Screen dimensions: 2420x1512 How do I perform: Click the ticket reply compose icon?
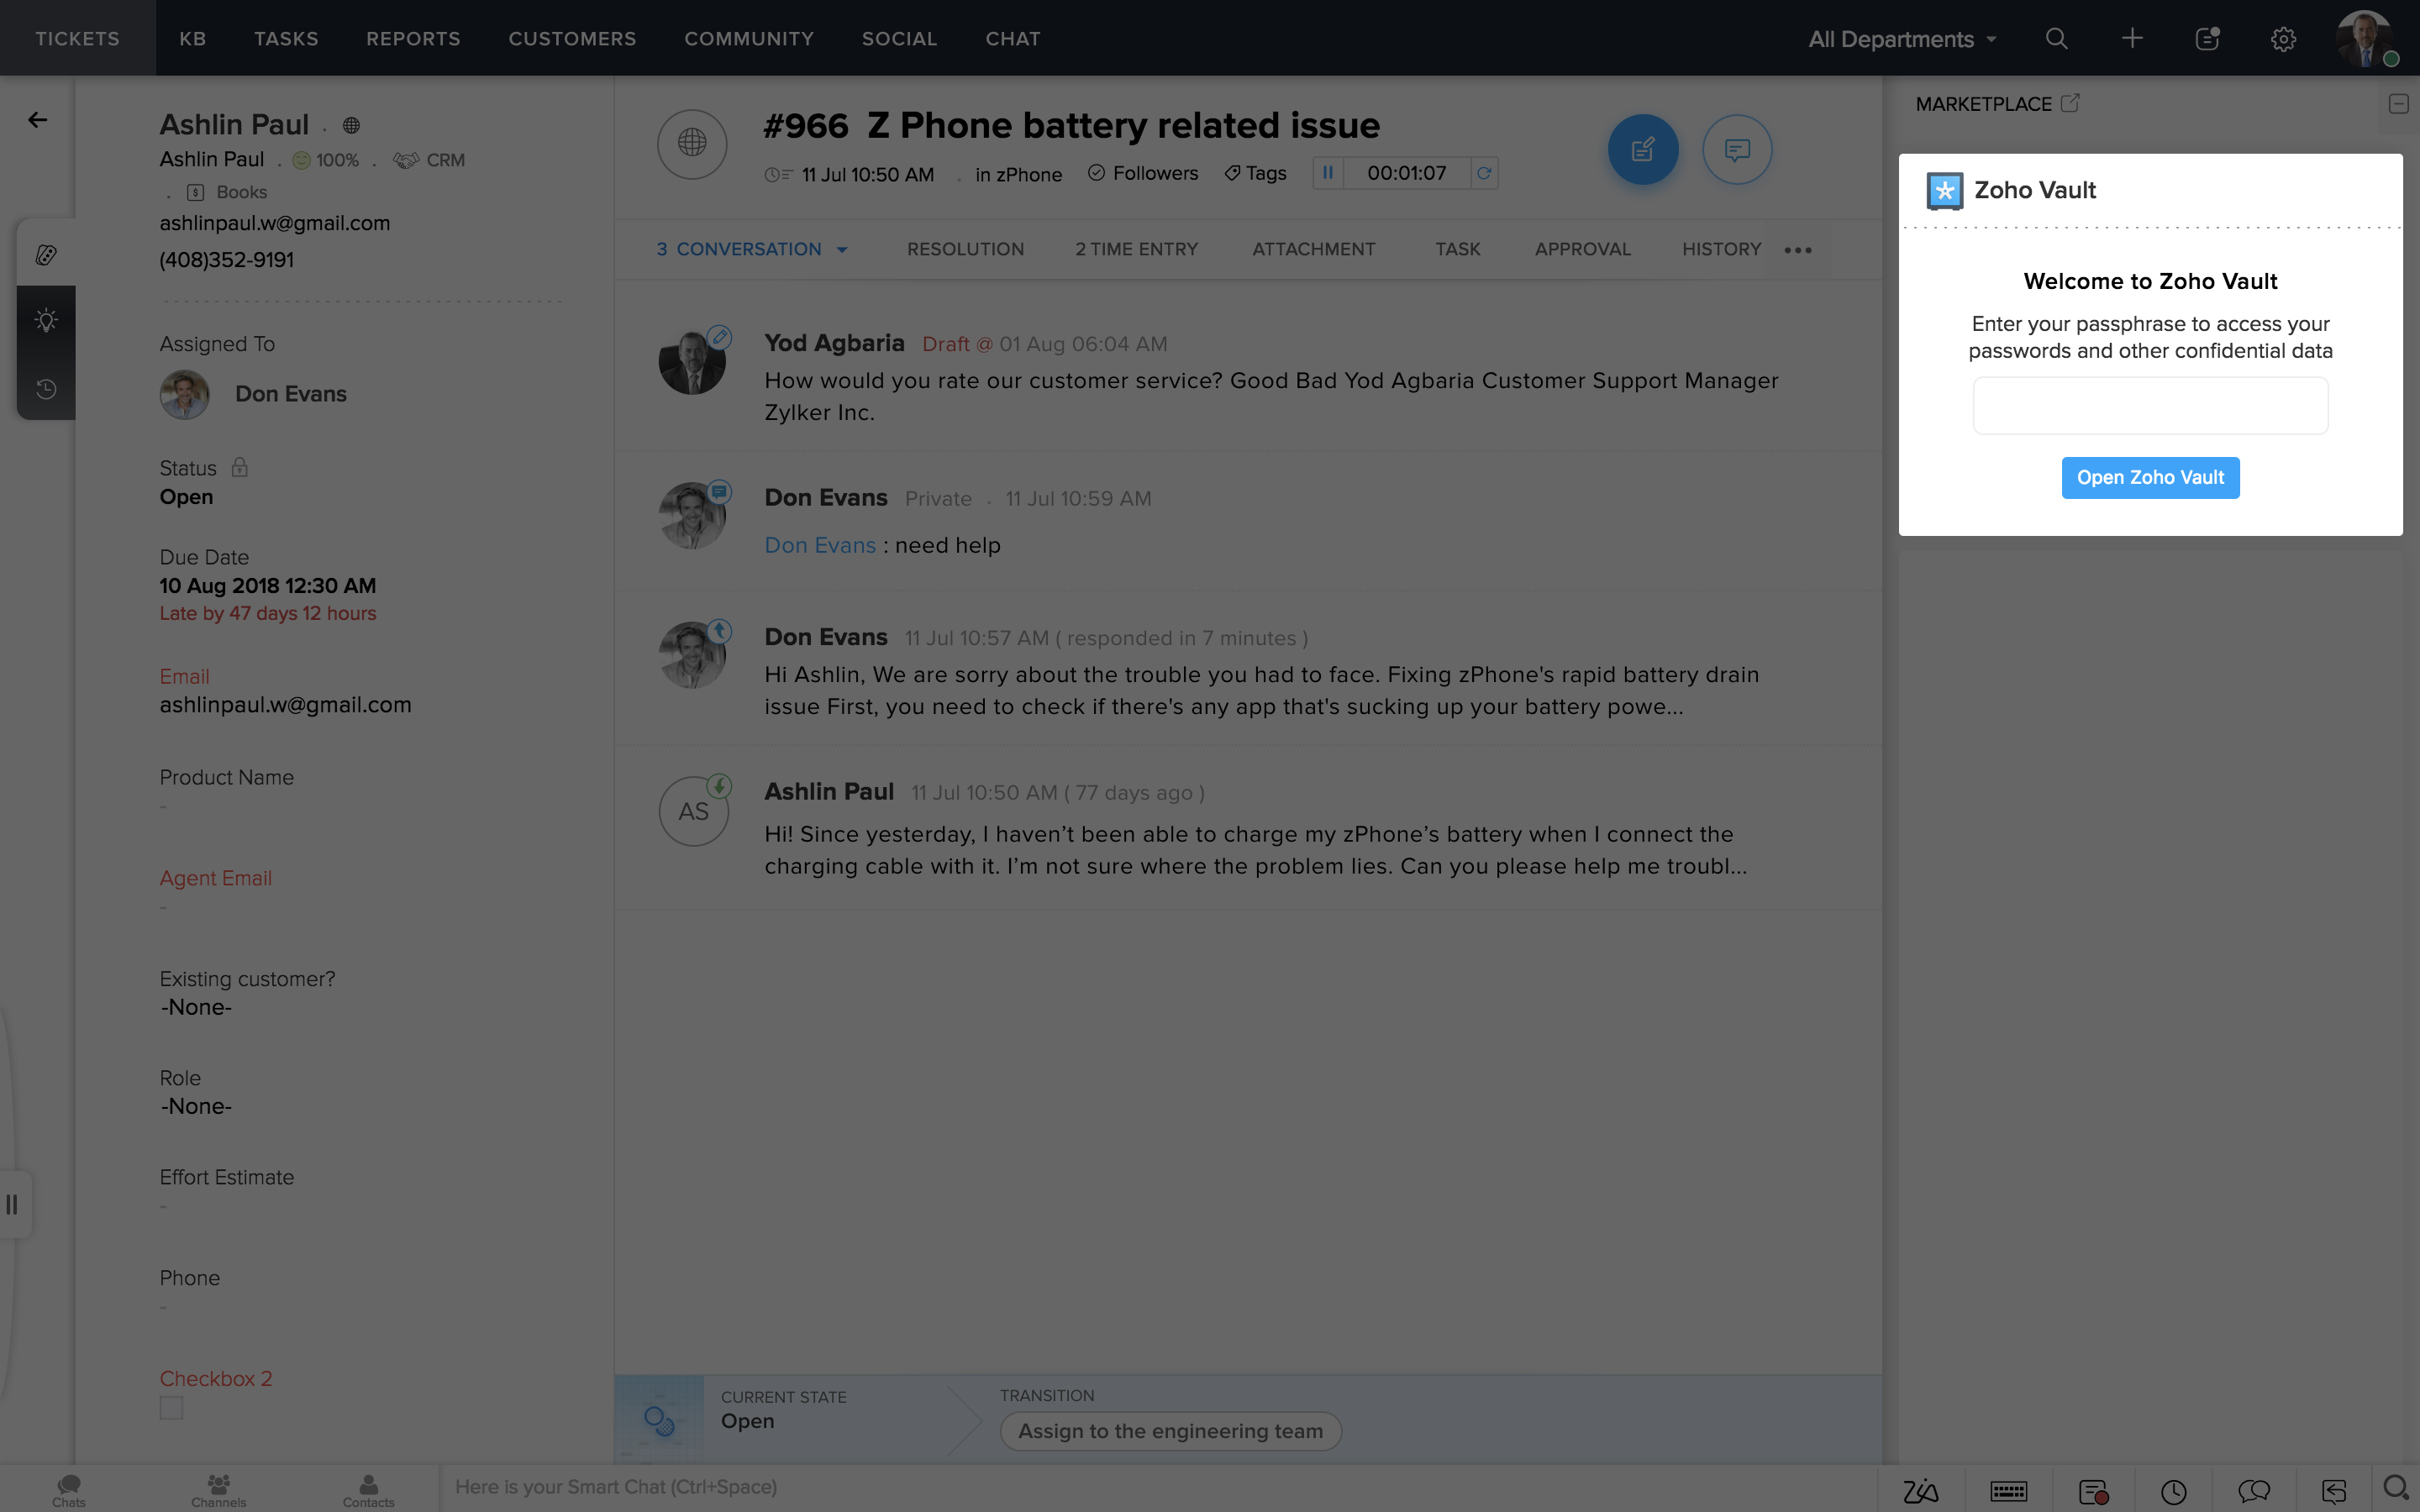point(1642,150)
